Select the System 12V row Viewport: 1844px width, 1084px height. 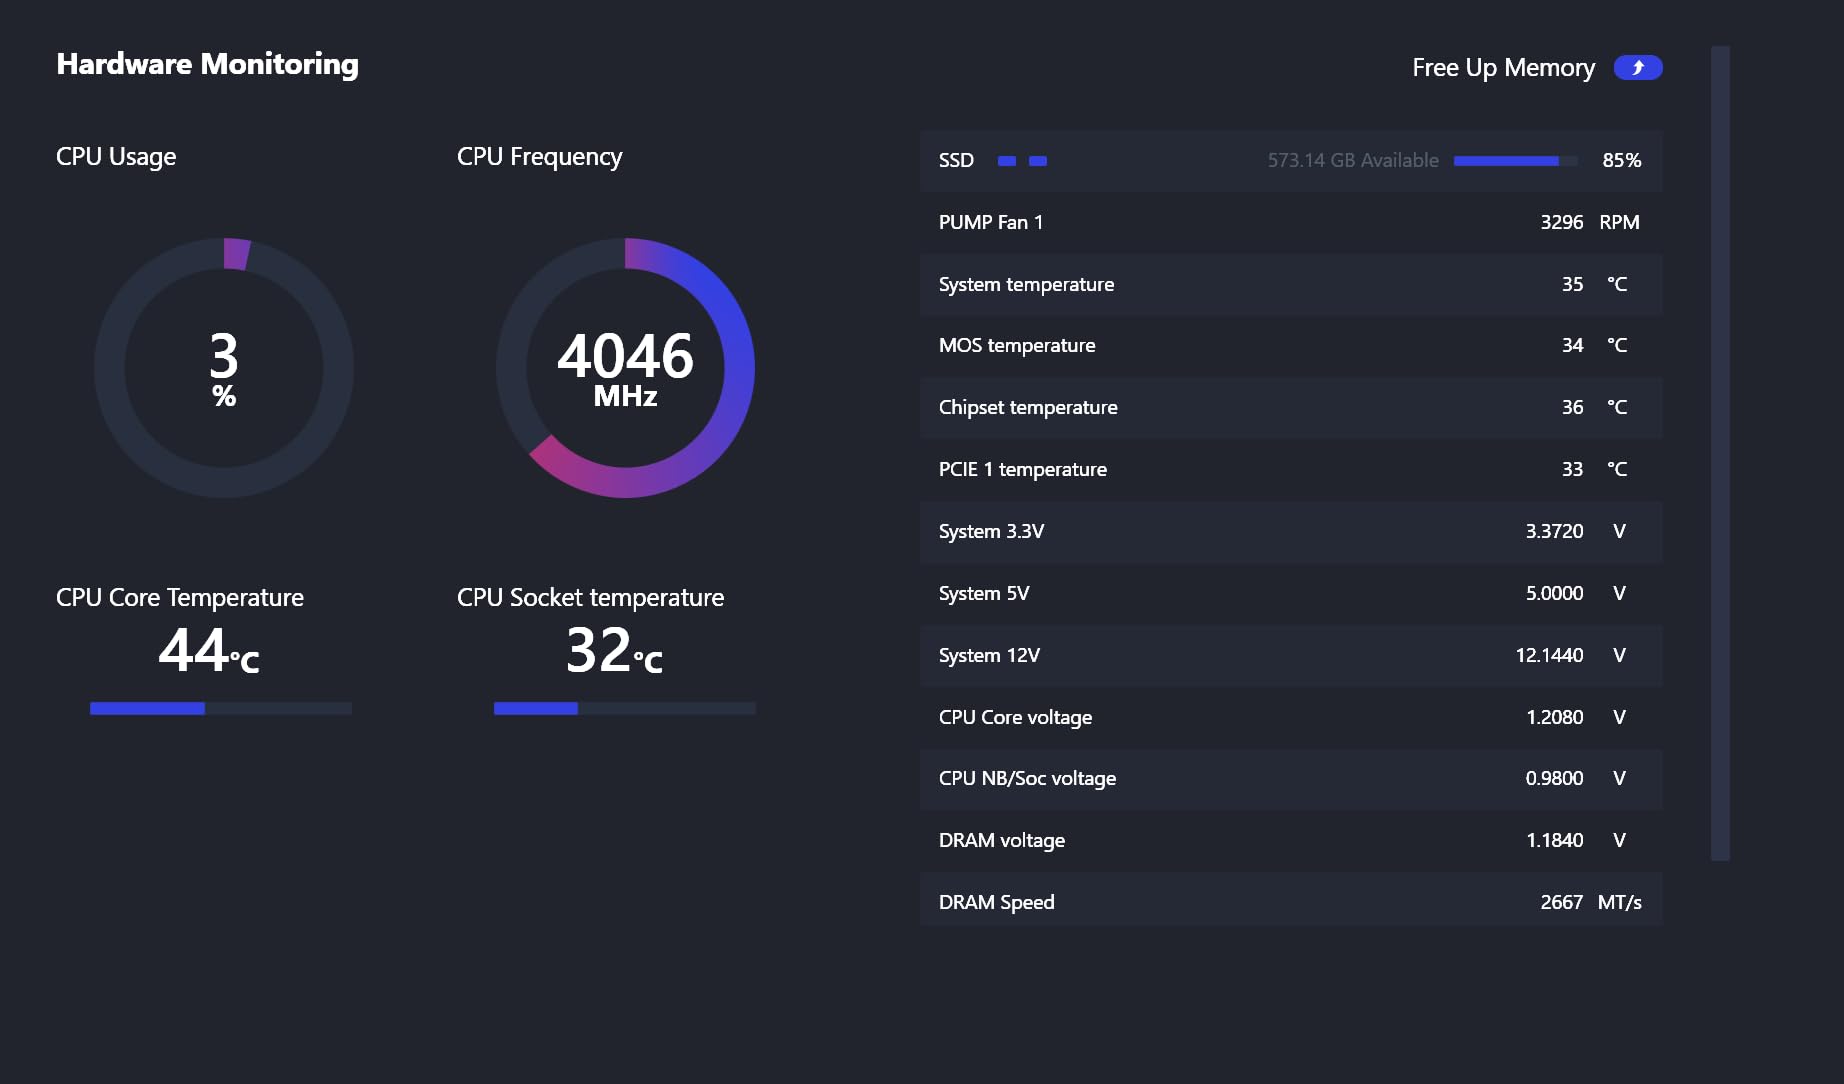coord(1290,655)
